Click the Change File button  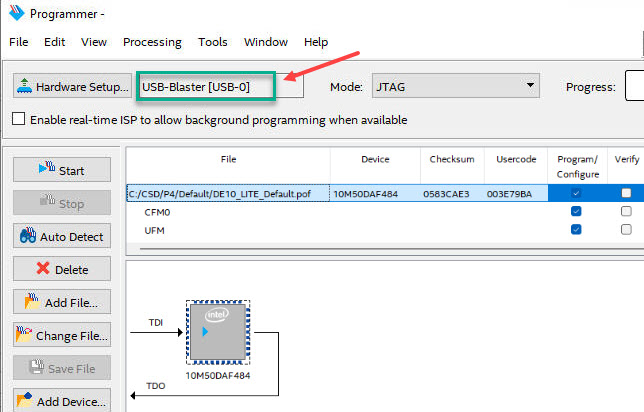[61, 336]
